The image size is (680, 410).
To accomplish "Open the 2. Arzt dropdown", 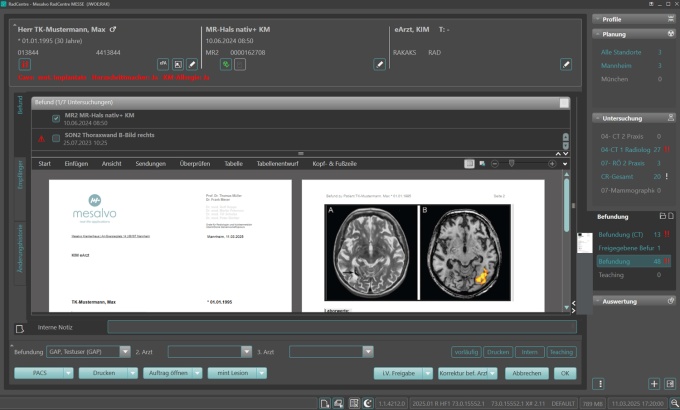I will tap(246, 351).
